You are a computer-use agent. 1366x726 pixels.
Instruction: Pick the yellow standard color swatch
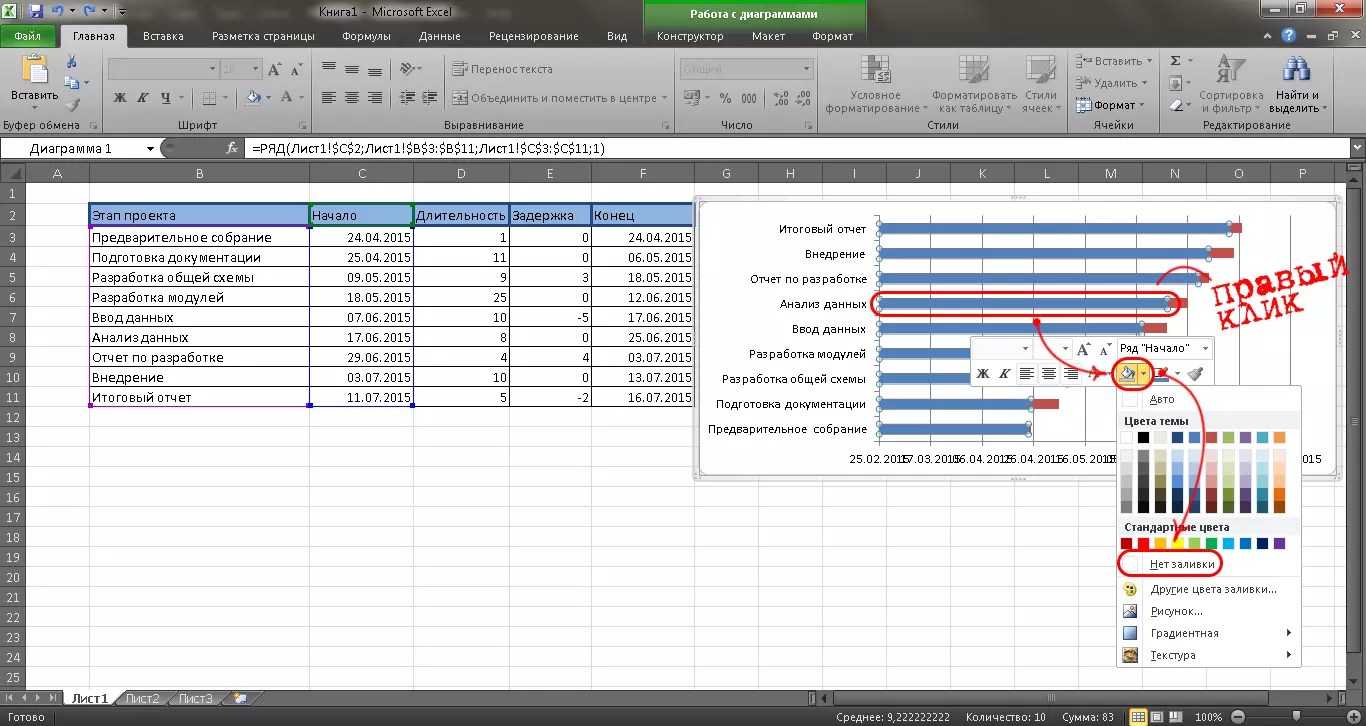point(1177,543)
